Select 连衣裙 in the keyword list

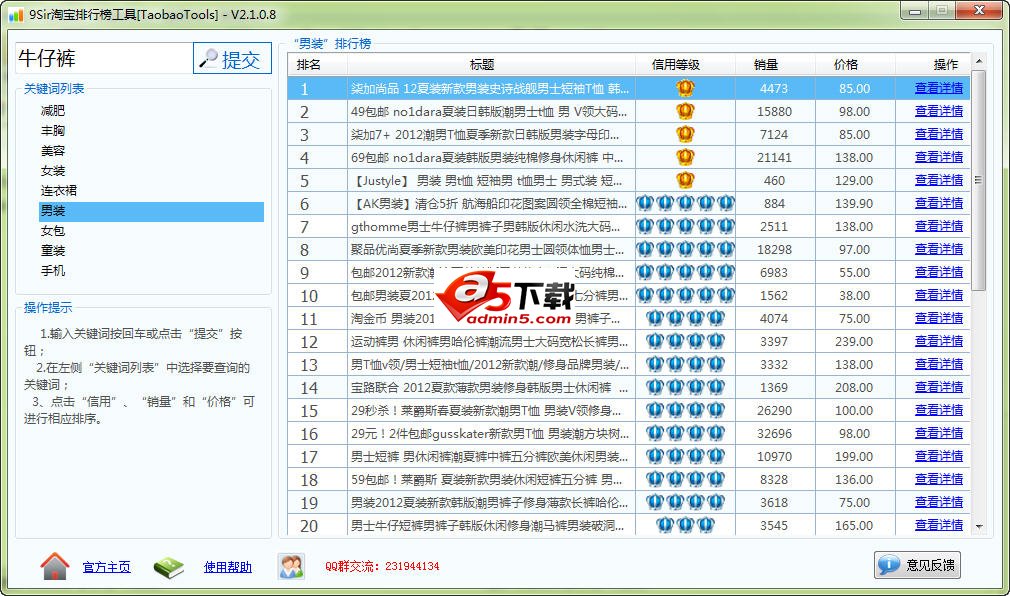pyautogui.click(x=59, y=191)
